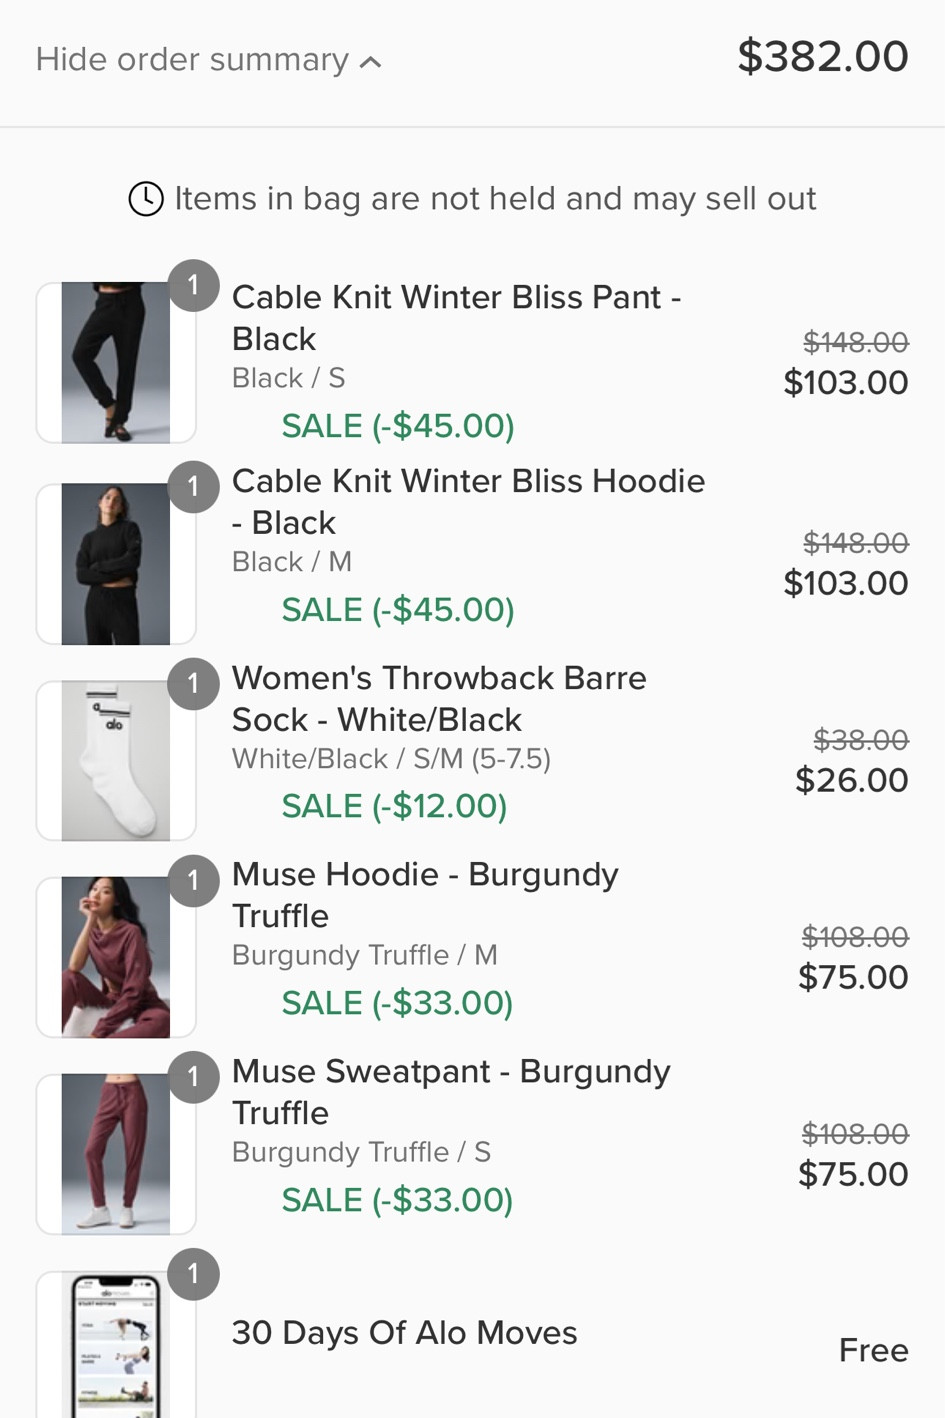Image resolution: width=945 pixels, height=1418 pixels.
Task: Click the SALE label on the Muse Sweatpant
Action: pyautogui.click(x=396, y=1199)
